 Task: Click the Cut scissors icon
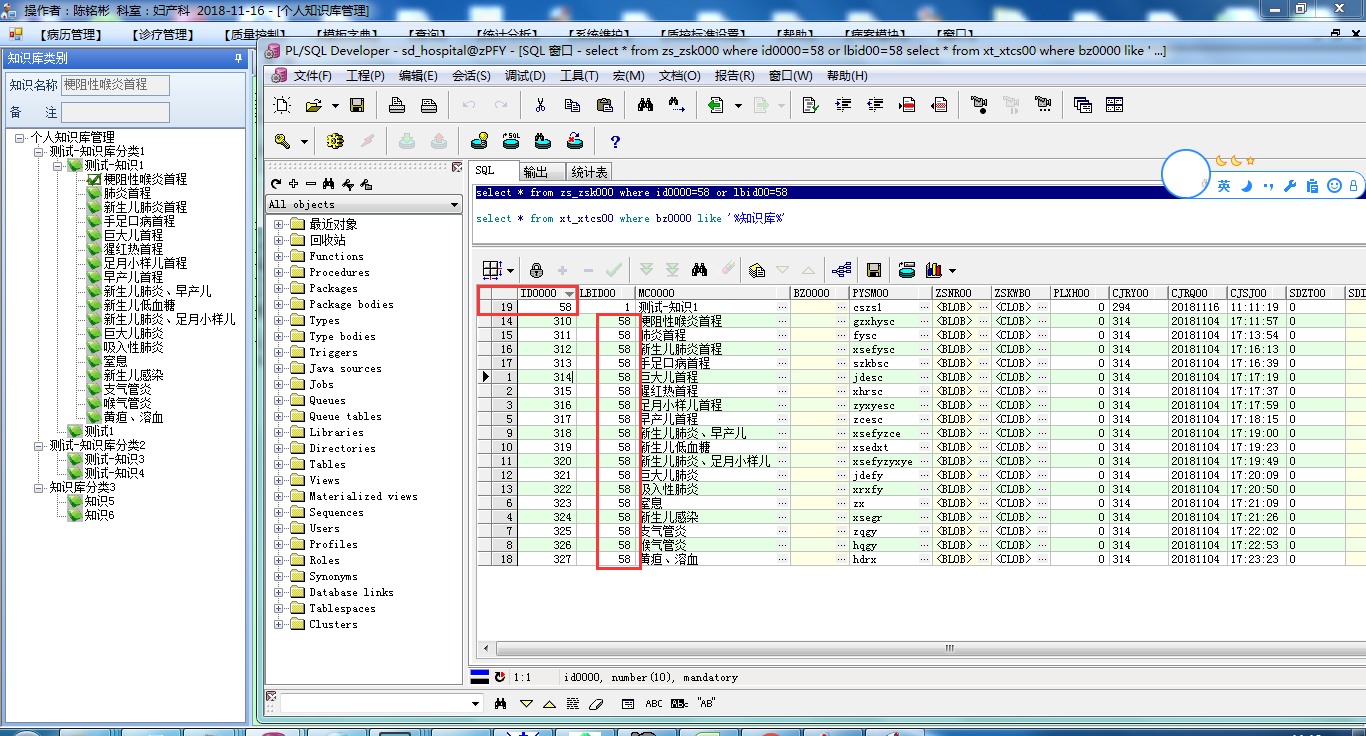[540, 105]
